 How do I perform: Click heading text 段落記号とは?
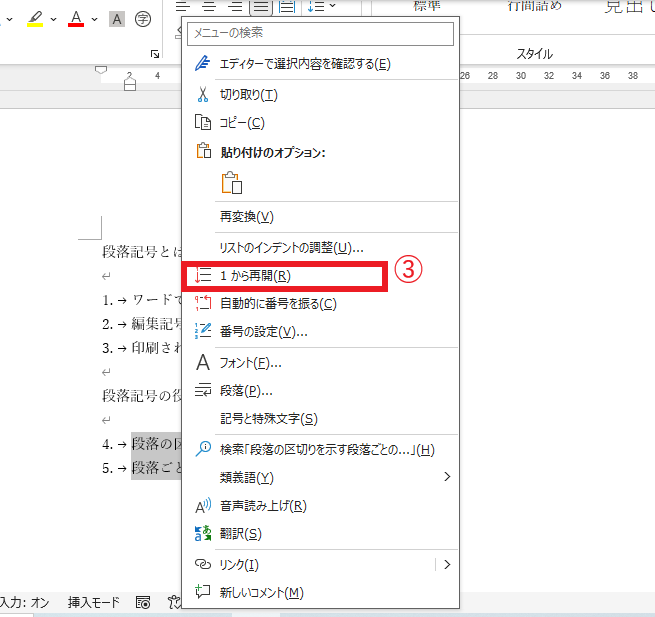[142, 251]
